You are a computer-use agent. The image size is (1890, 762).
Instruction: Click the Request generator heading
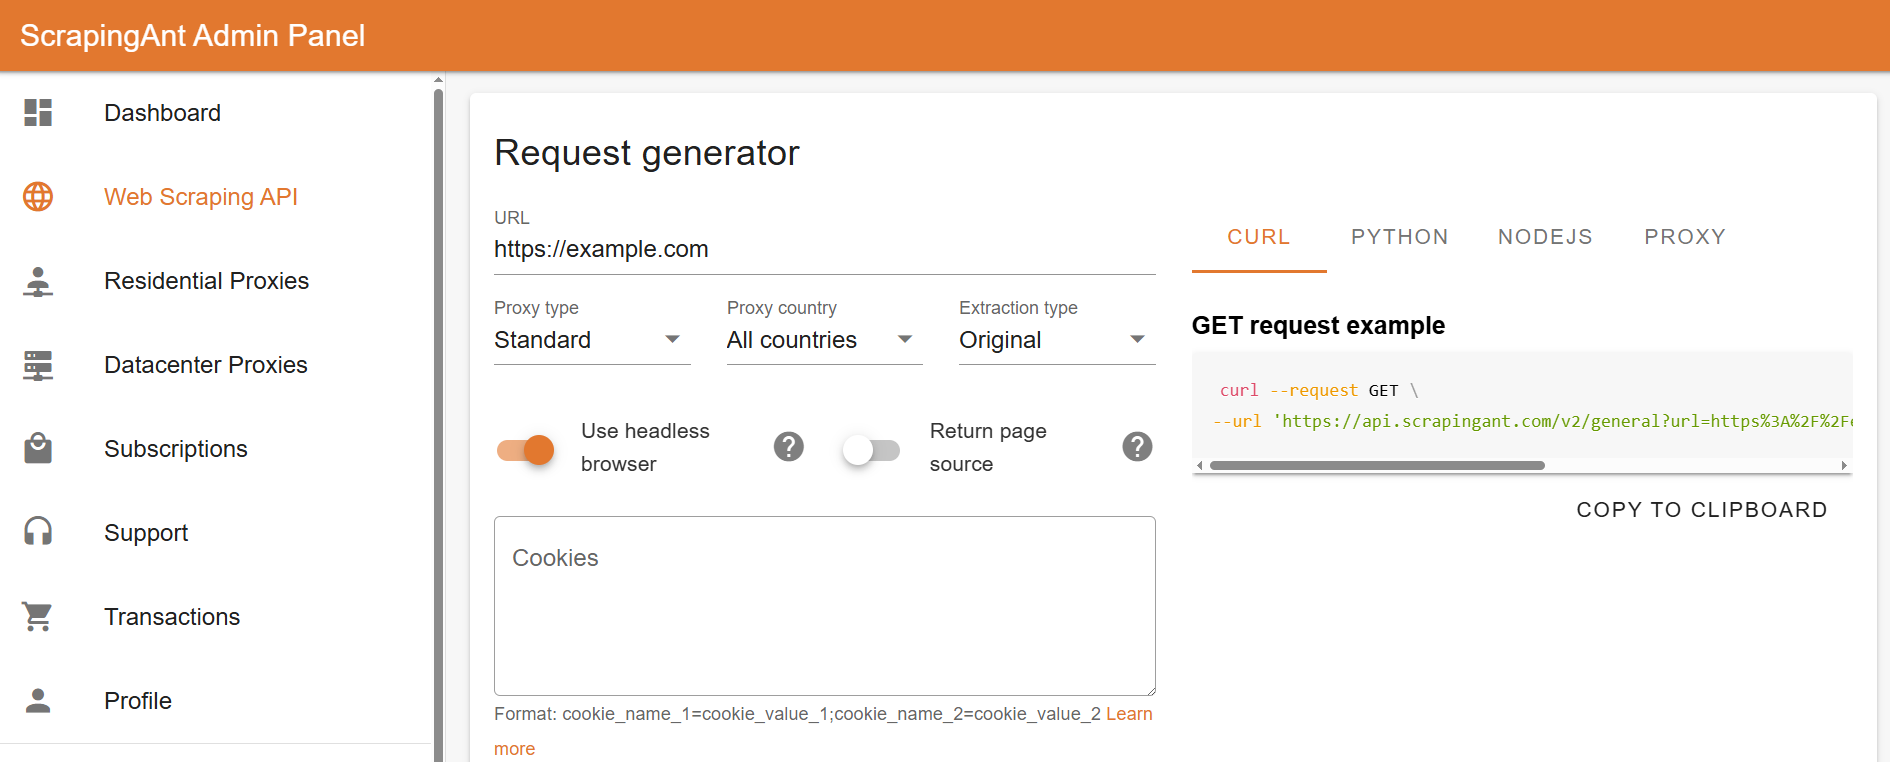[647, 153]
